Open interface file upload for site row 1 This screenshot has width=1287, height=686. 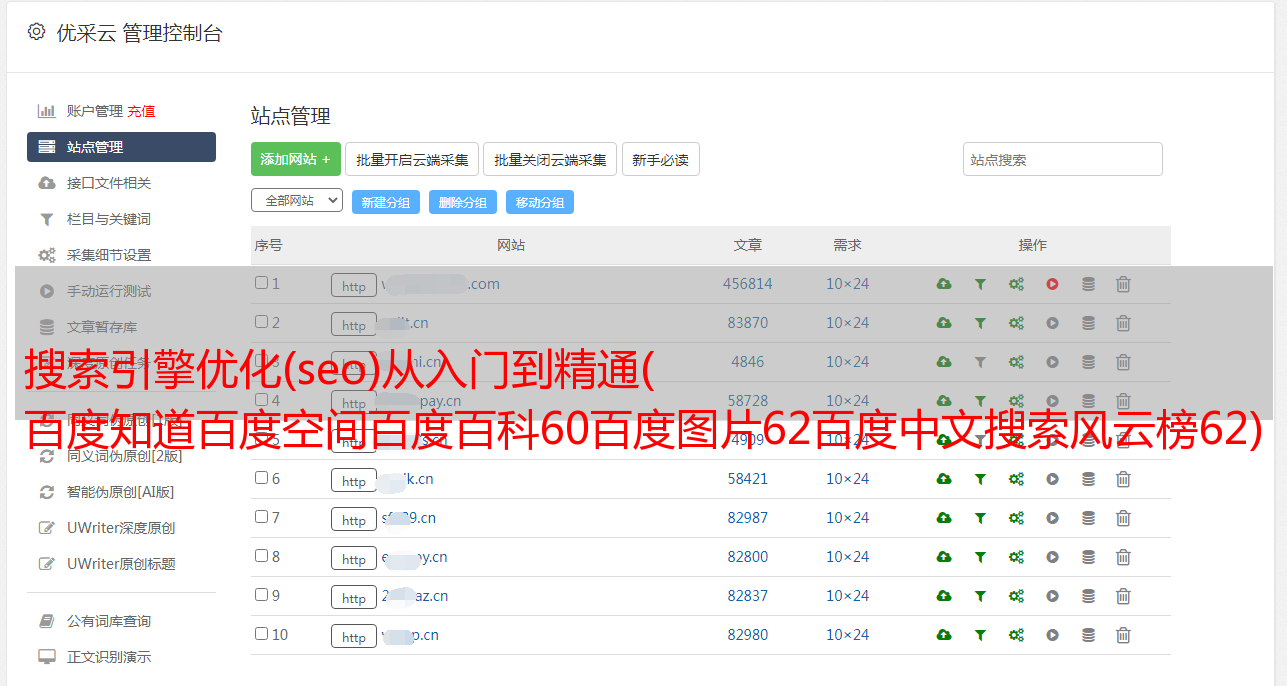click(944, 284)
